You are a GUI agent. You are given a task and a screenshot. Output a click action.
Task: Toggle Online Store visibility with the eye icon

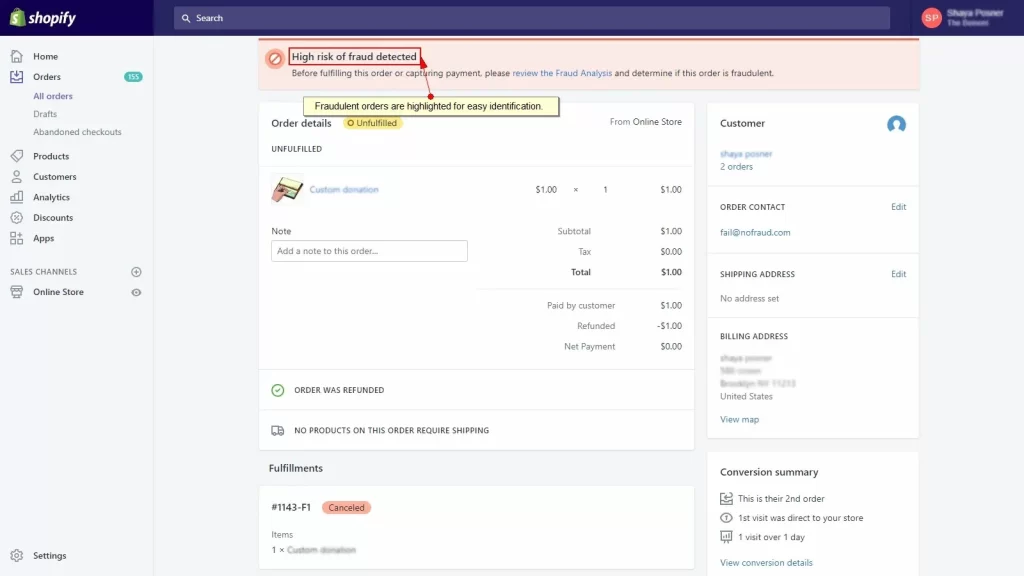point(137,292)
